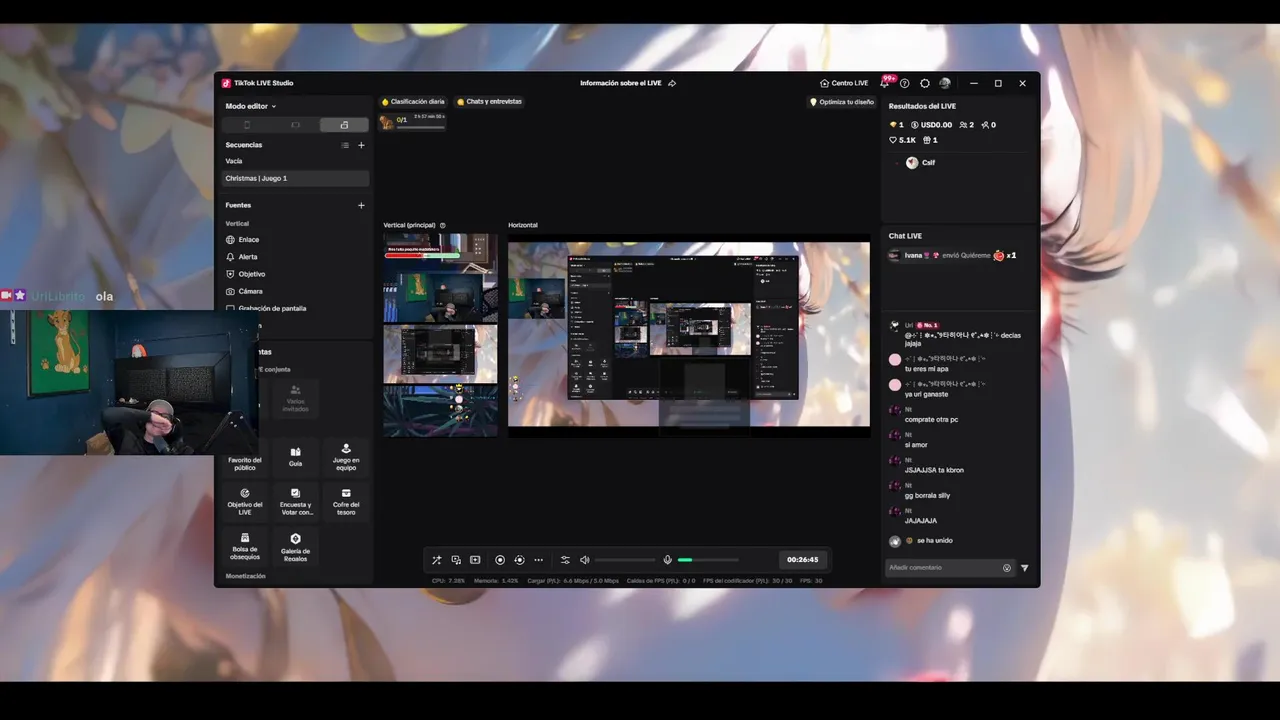This screenshot has width=1280, height=720.
Task: Open Chats y entrevistas tab
Action: [x=489, y=101]
